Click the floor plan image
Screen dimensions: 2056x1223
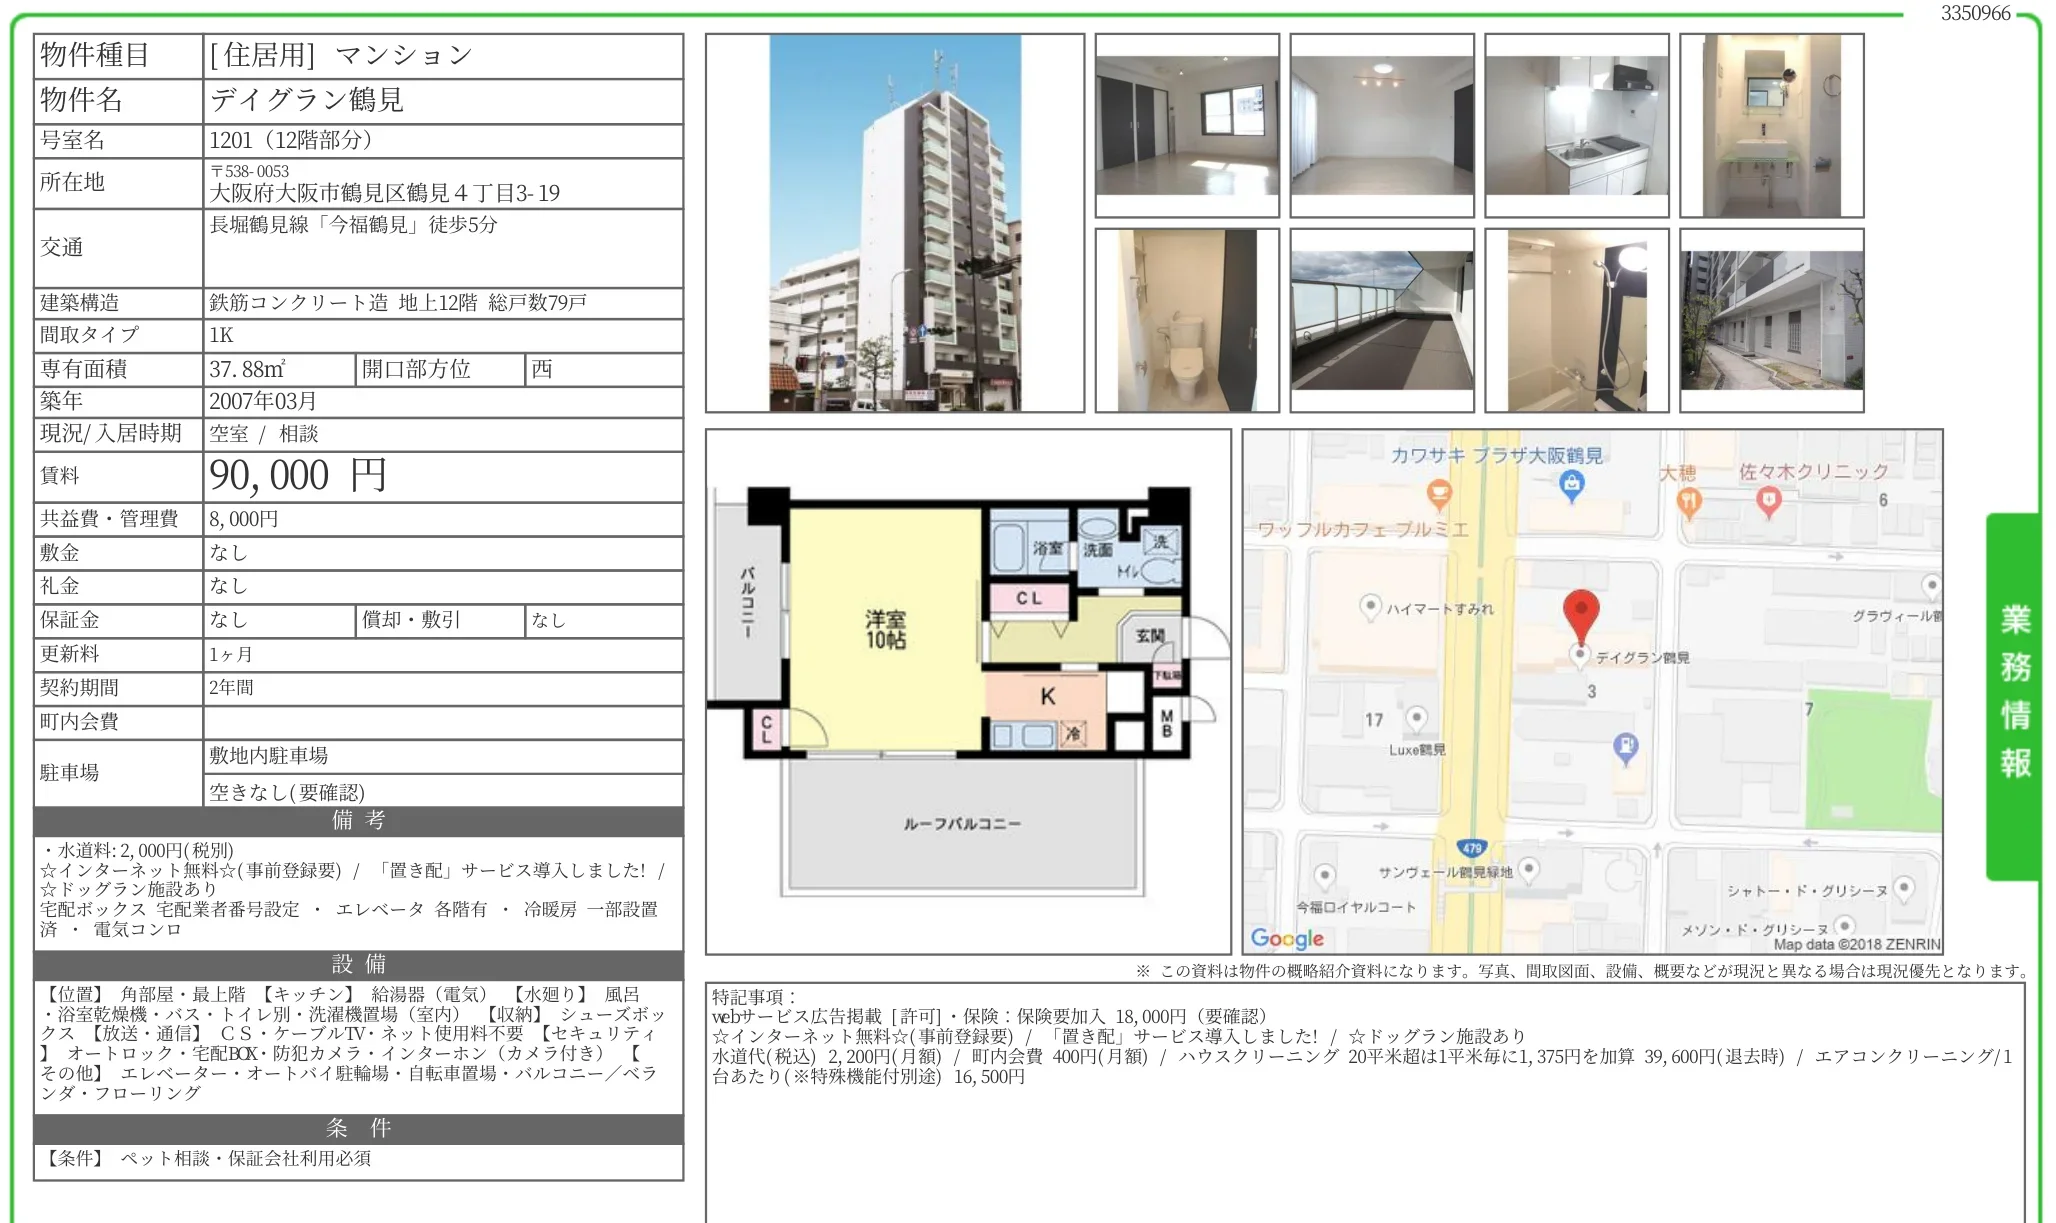(x=968, y=692)
